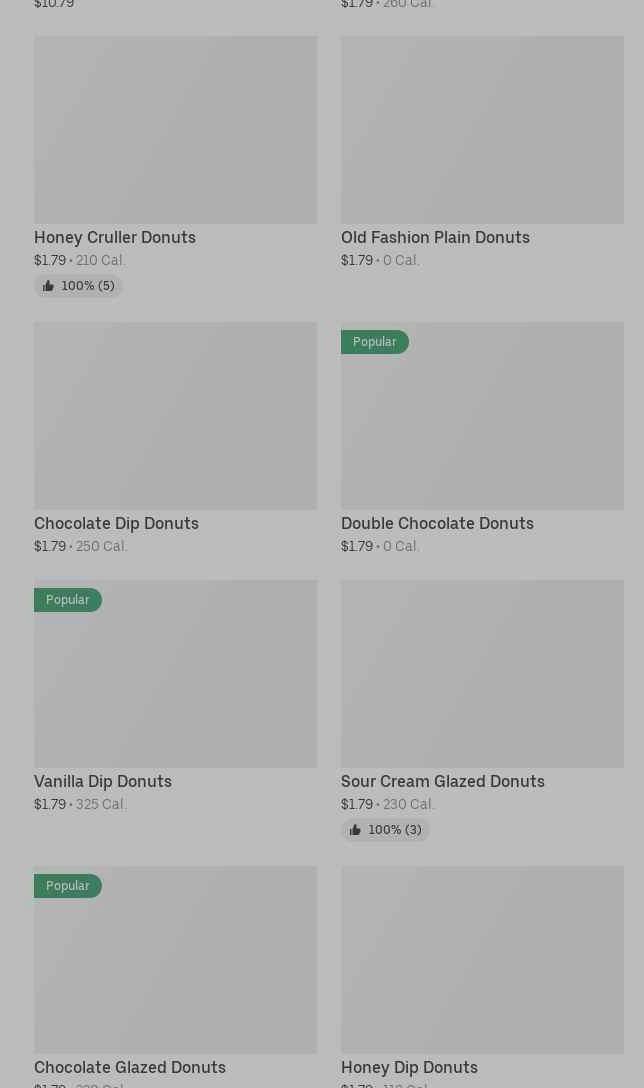Select the Chocolate Dip Donuts image
The height and width of the screenshot is (1088, 644).
(175, 416)
